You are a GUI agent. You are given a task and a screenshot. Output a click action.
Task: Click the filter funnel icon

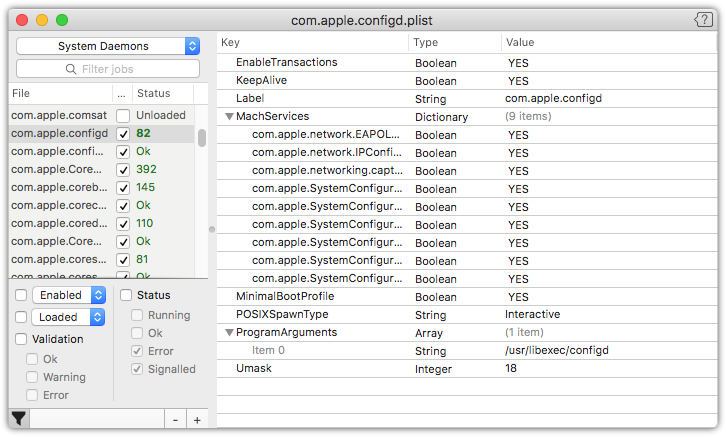pos(18,419)
